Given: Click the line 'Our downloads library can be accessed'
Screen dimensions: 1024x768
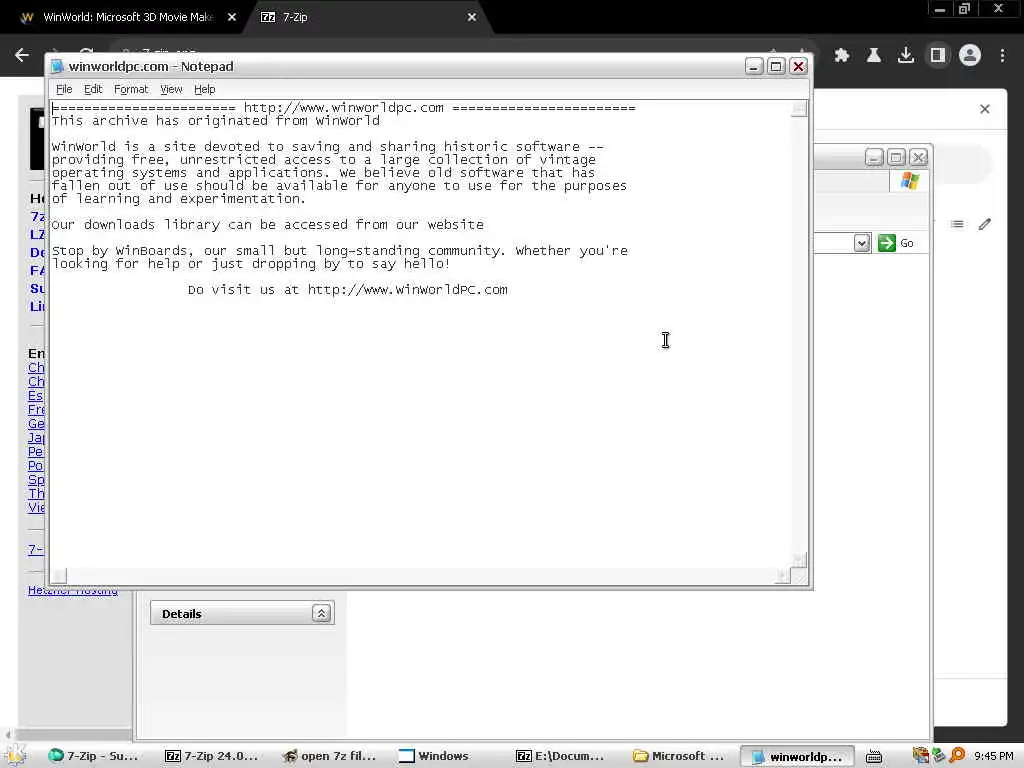Looking at the screenshot, I should pos(268,225).
